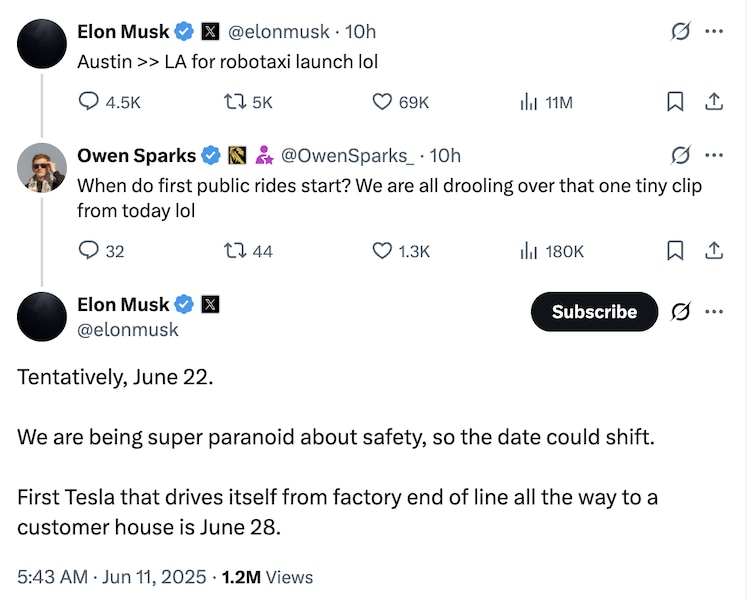Like the Austin robotaxi launch tweet
750x601 pixels.
383,101
